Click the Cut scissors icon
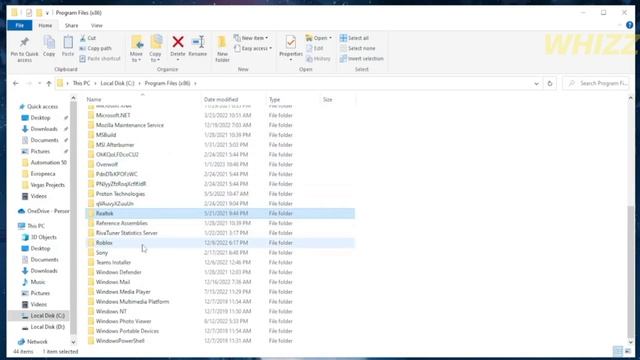This screenshot has width=640, height=360. point(83,38)
